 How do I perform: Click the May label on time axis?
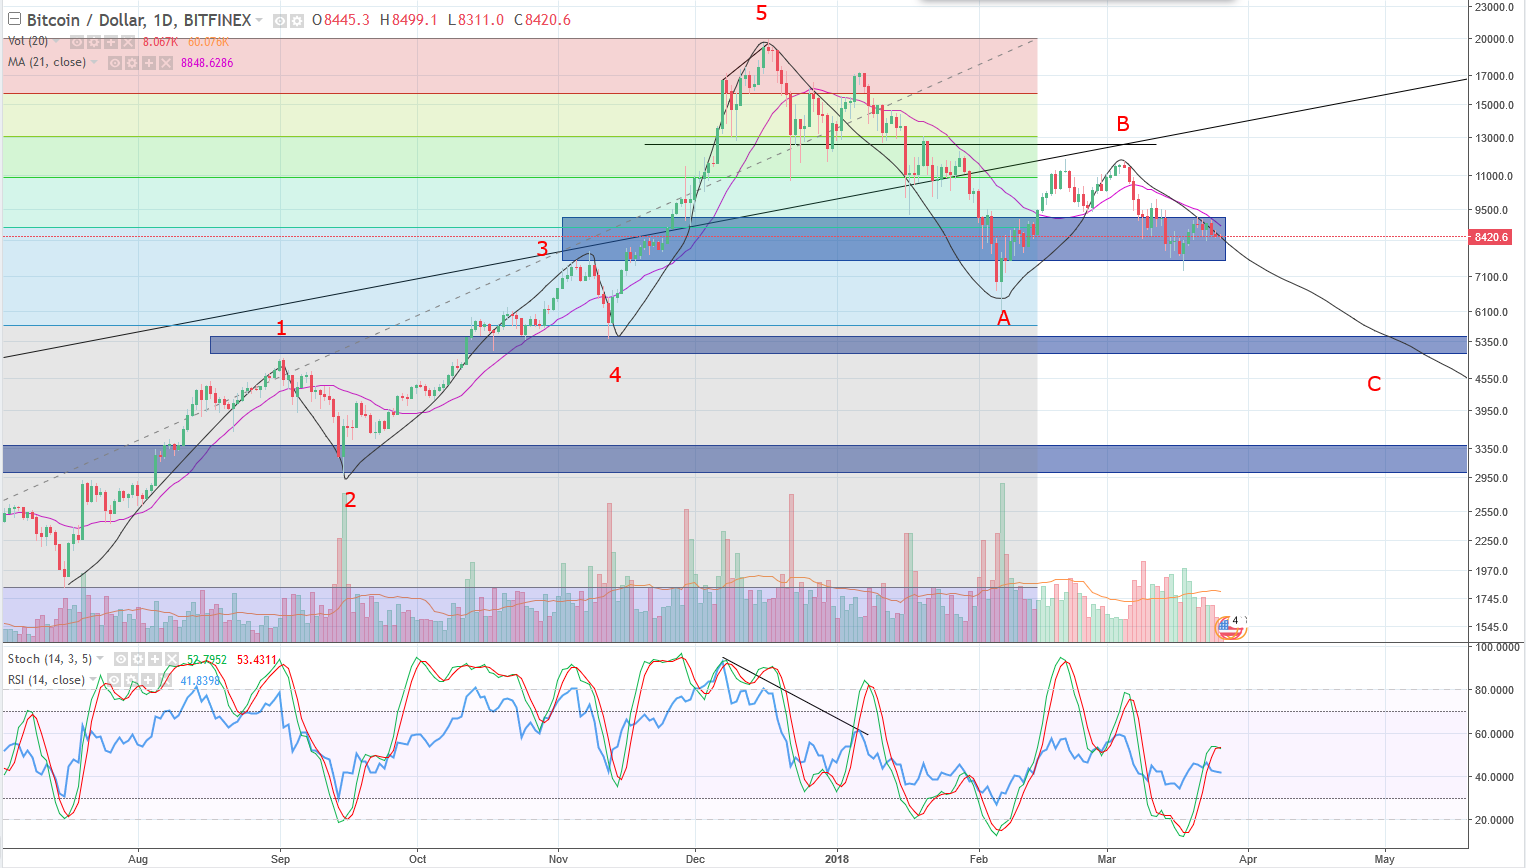click(1384, 859)
